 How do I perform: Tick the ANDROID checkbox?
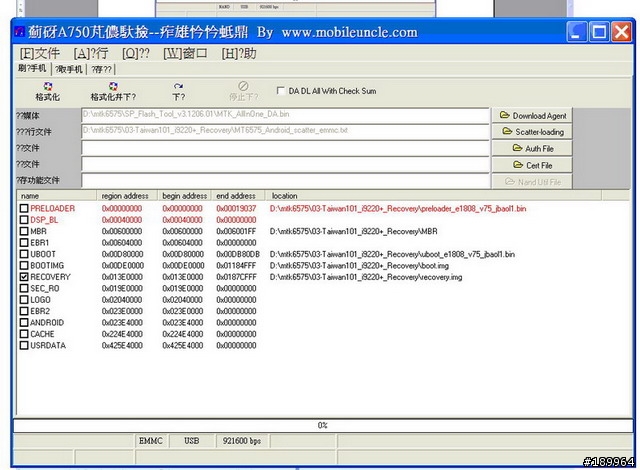[24, 323]
